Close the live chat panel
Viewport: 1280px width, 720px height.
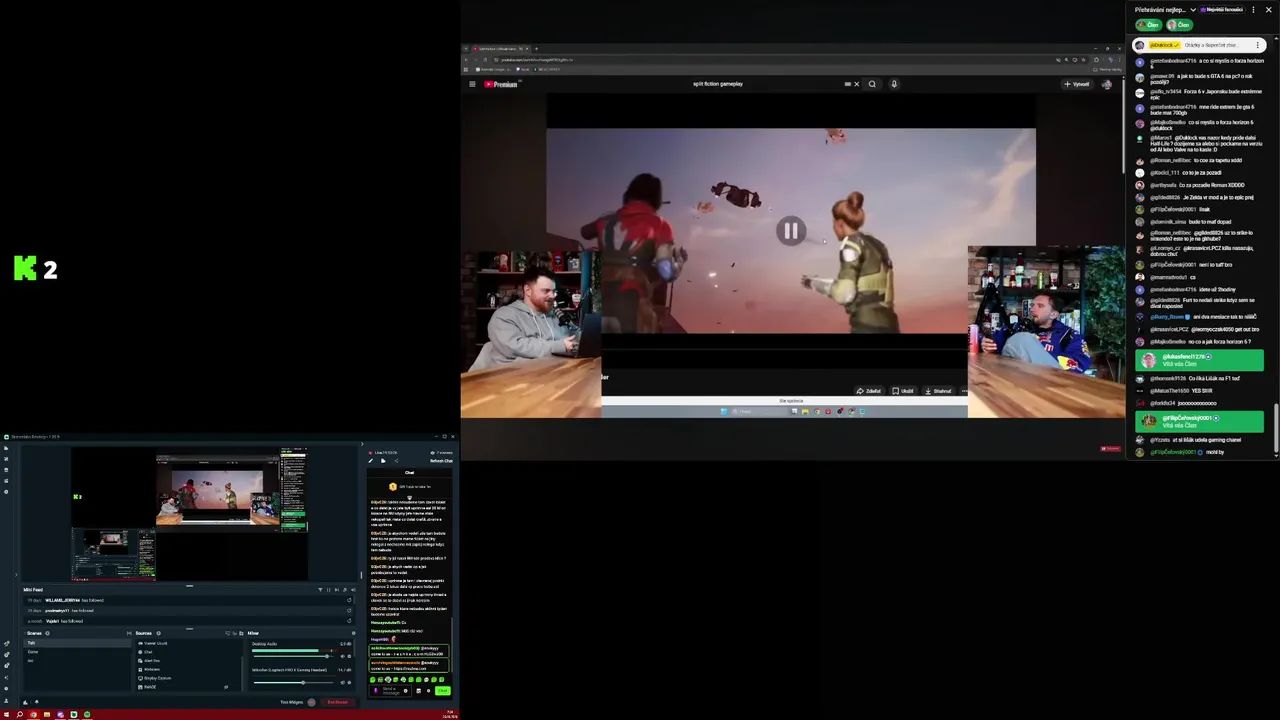click(x=1269, y=9)
